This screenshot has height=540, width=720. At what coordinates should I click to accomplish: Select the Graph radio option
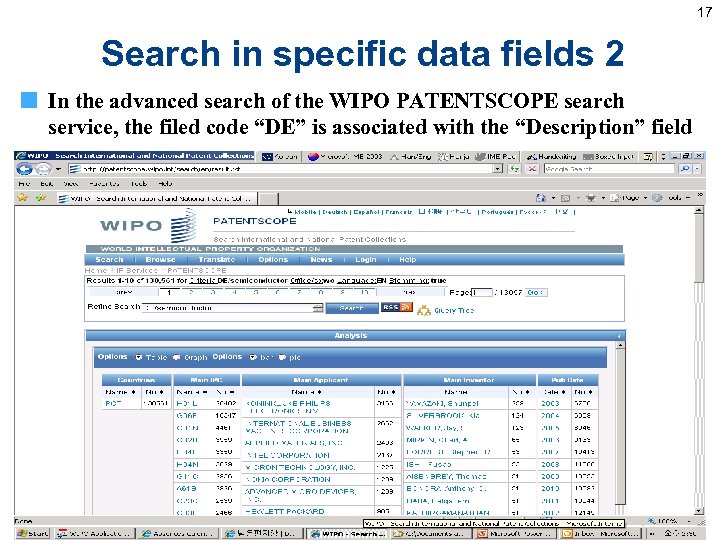tap(176, 357)
